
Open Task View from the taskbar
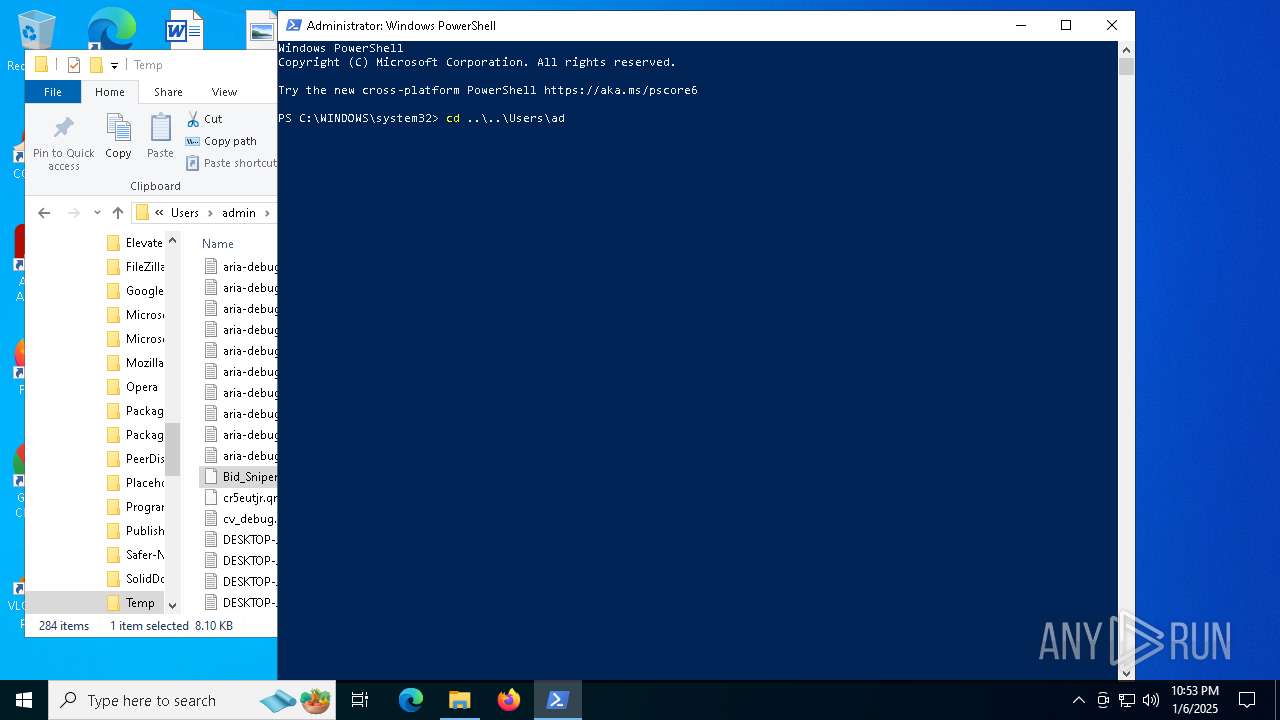[x=360, y=700]
